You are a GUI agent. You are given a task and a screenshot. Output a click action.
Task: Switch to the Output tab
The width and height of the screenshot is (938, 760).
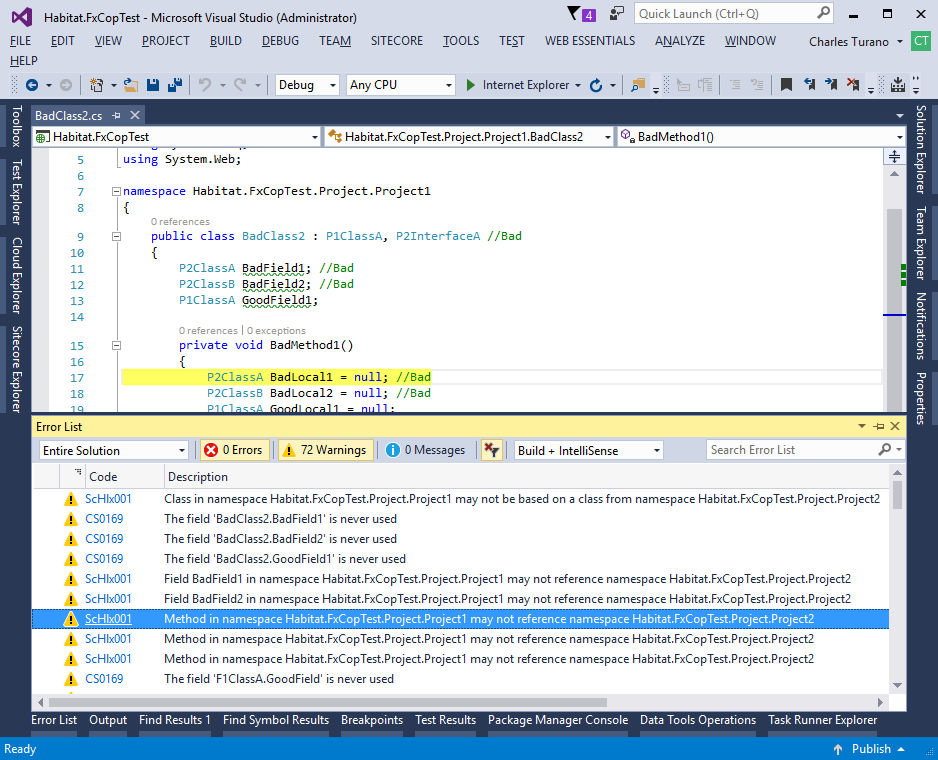tap(108, 720)
